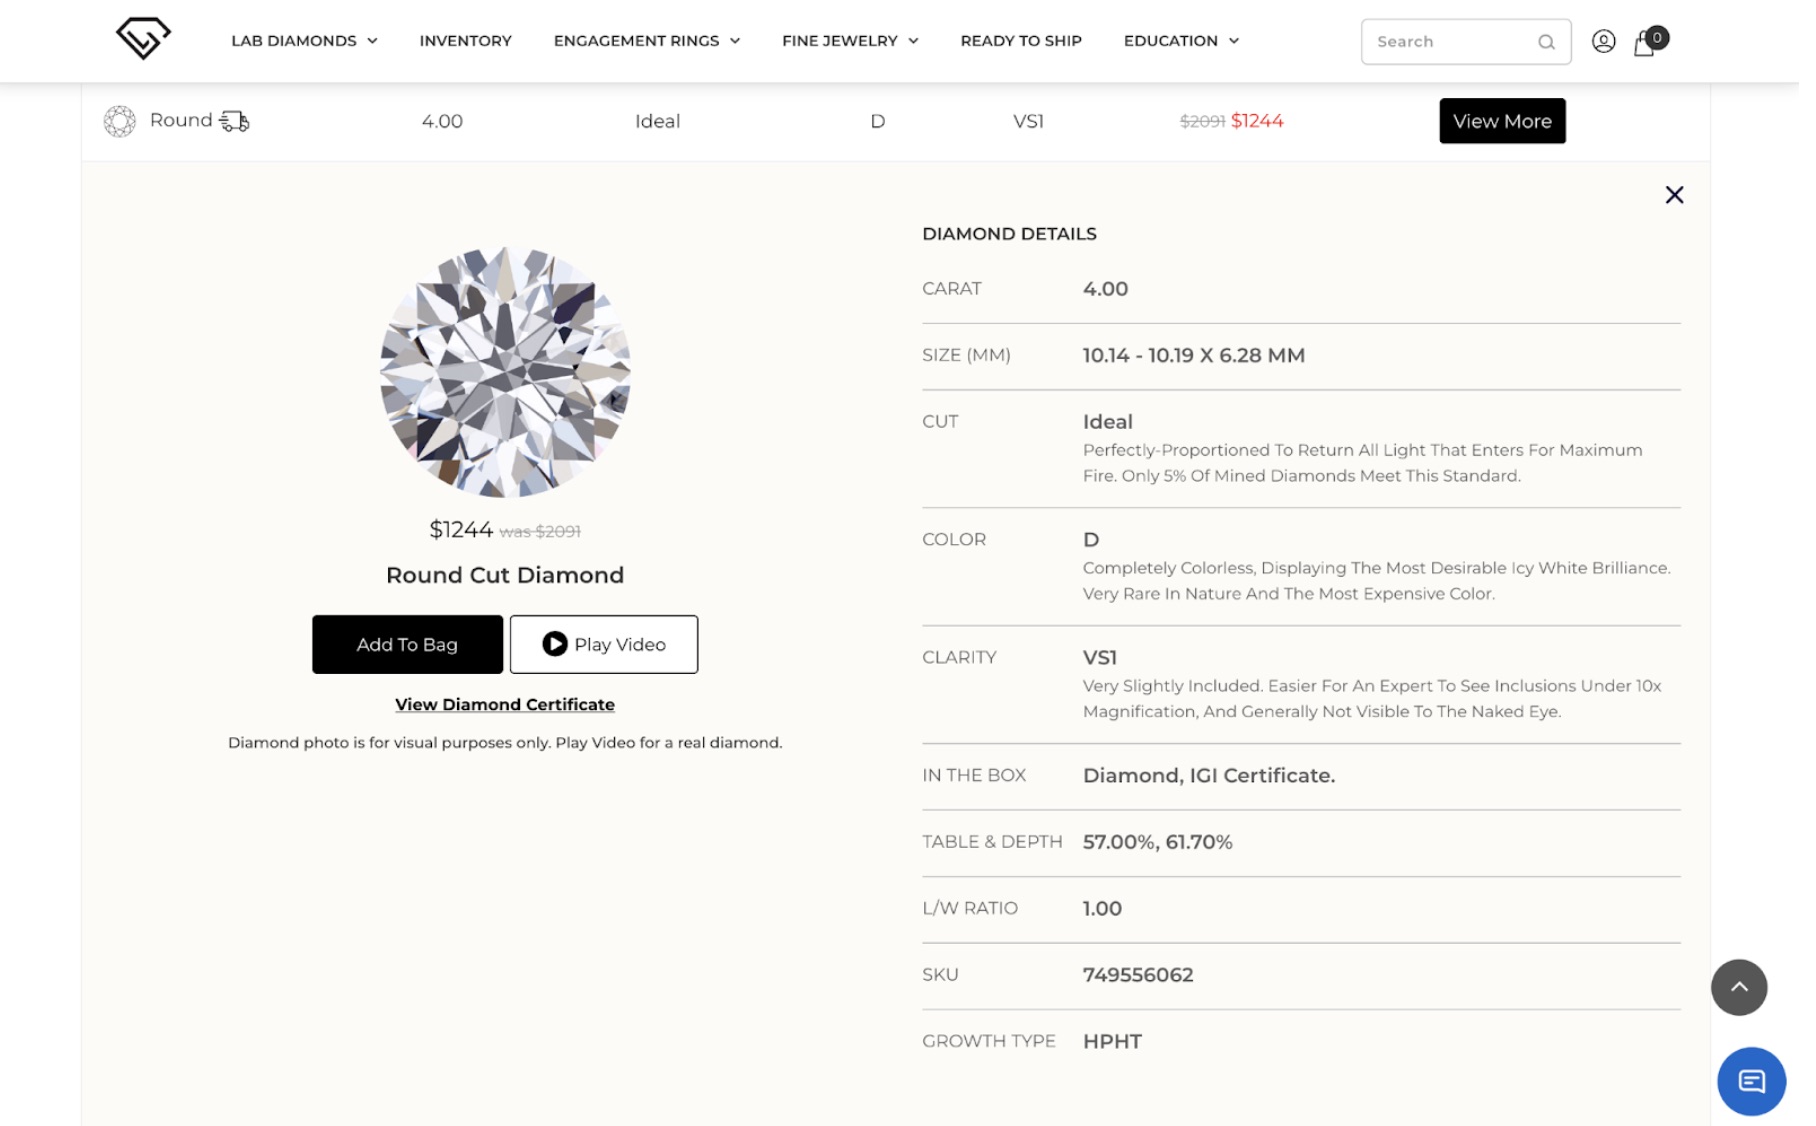
Task: Click the round diamond shape icon
Action: [120, 121]
